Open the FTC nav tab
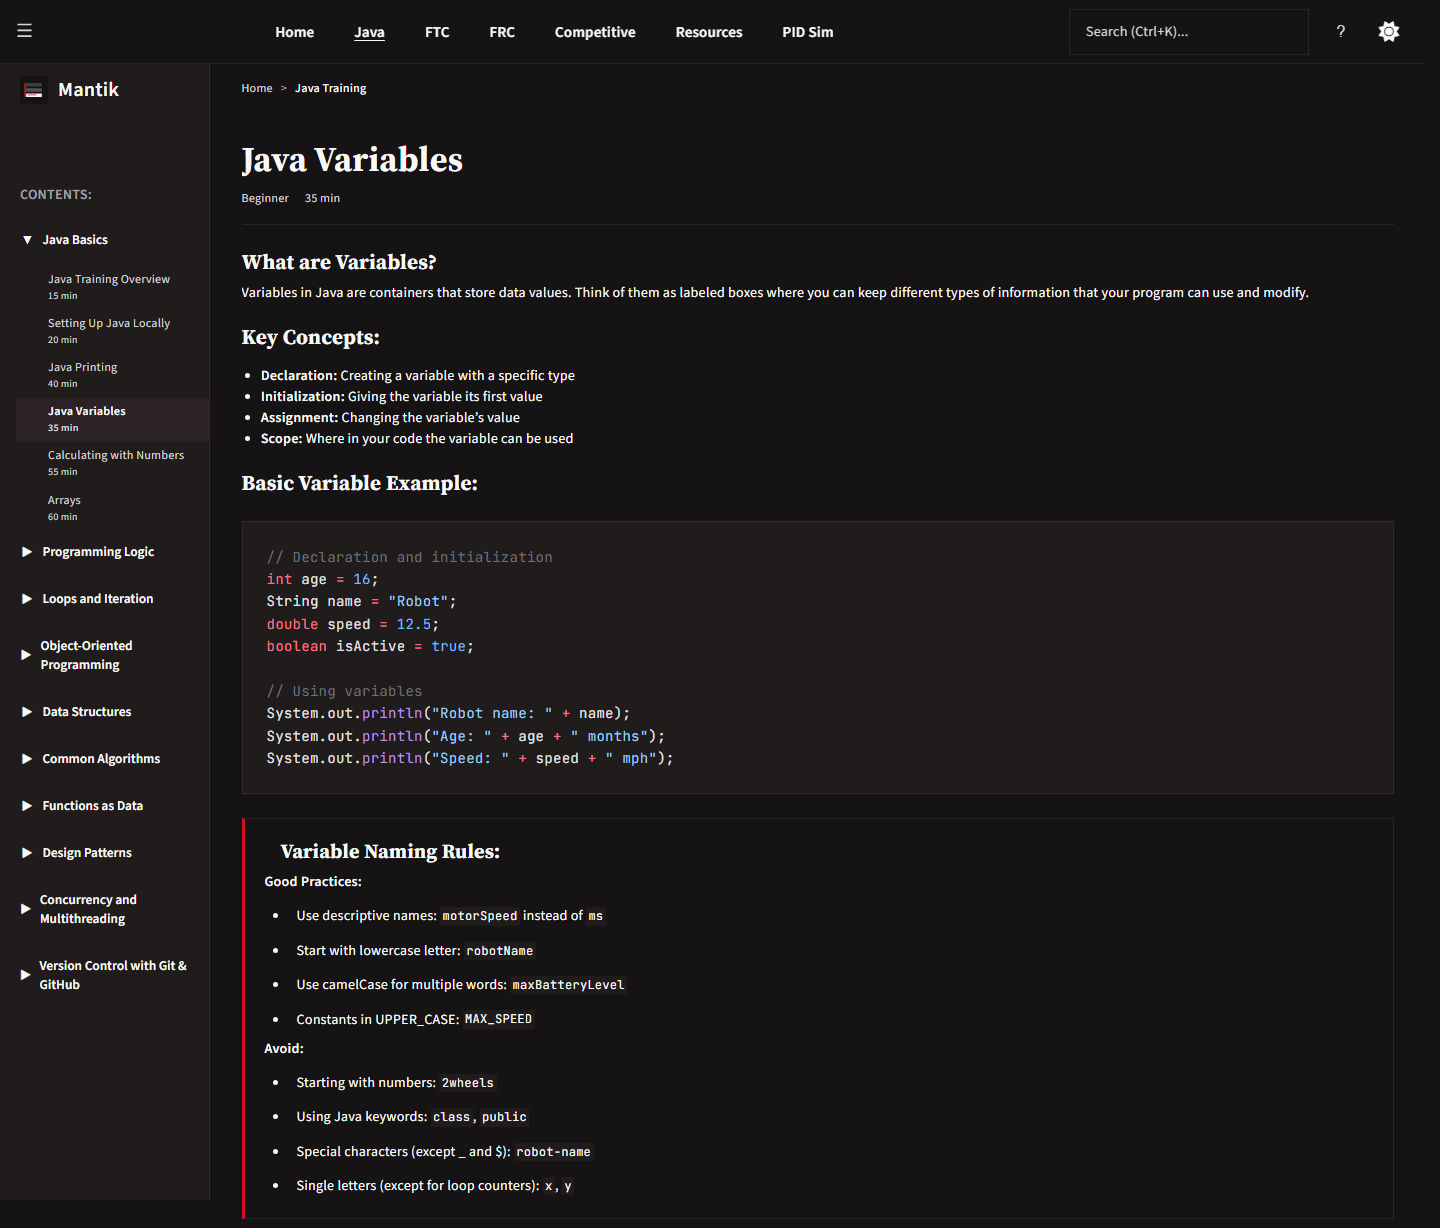The width and height of the screenshot is (1440, 1228). [437, 32]
